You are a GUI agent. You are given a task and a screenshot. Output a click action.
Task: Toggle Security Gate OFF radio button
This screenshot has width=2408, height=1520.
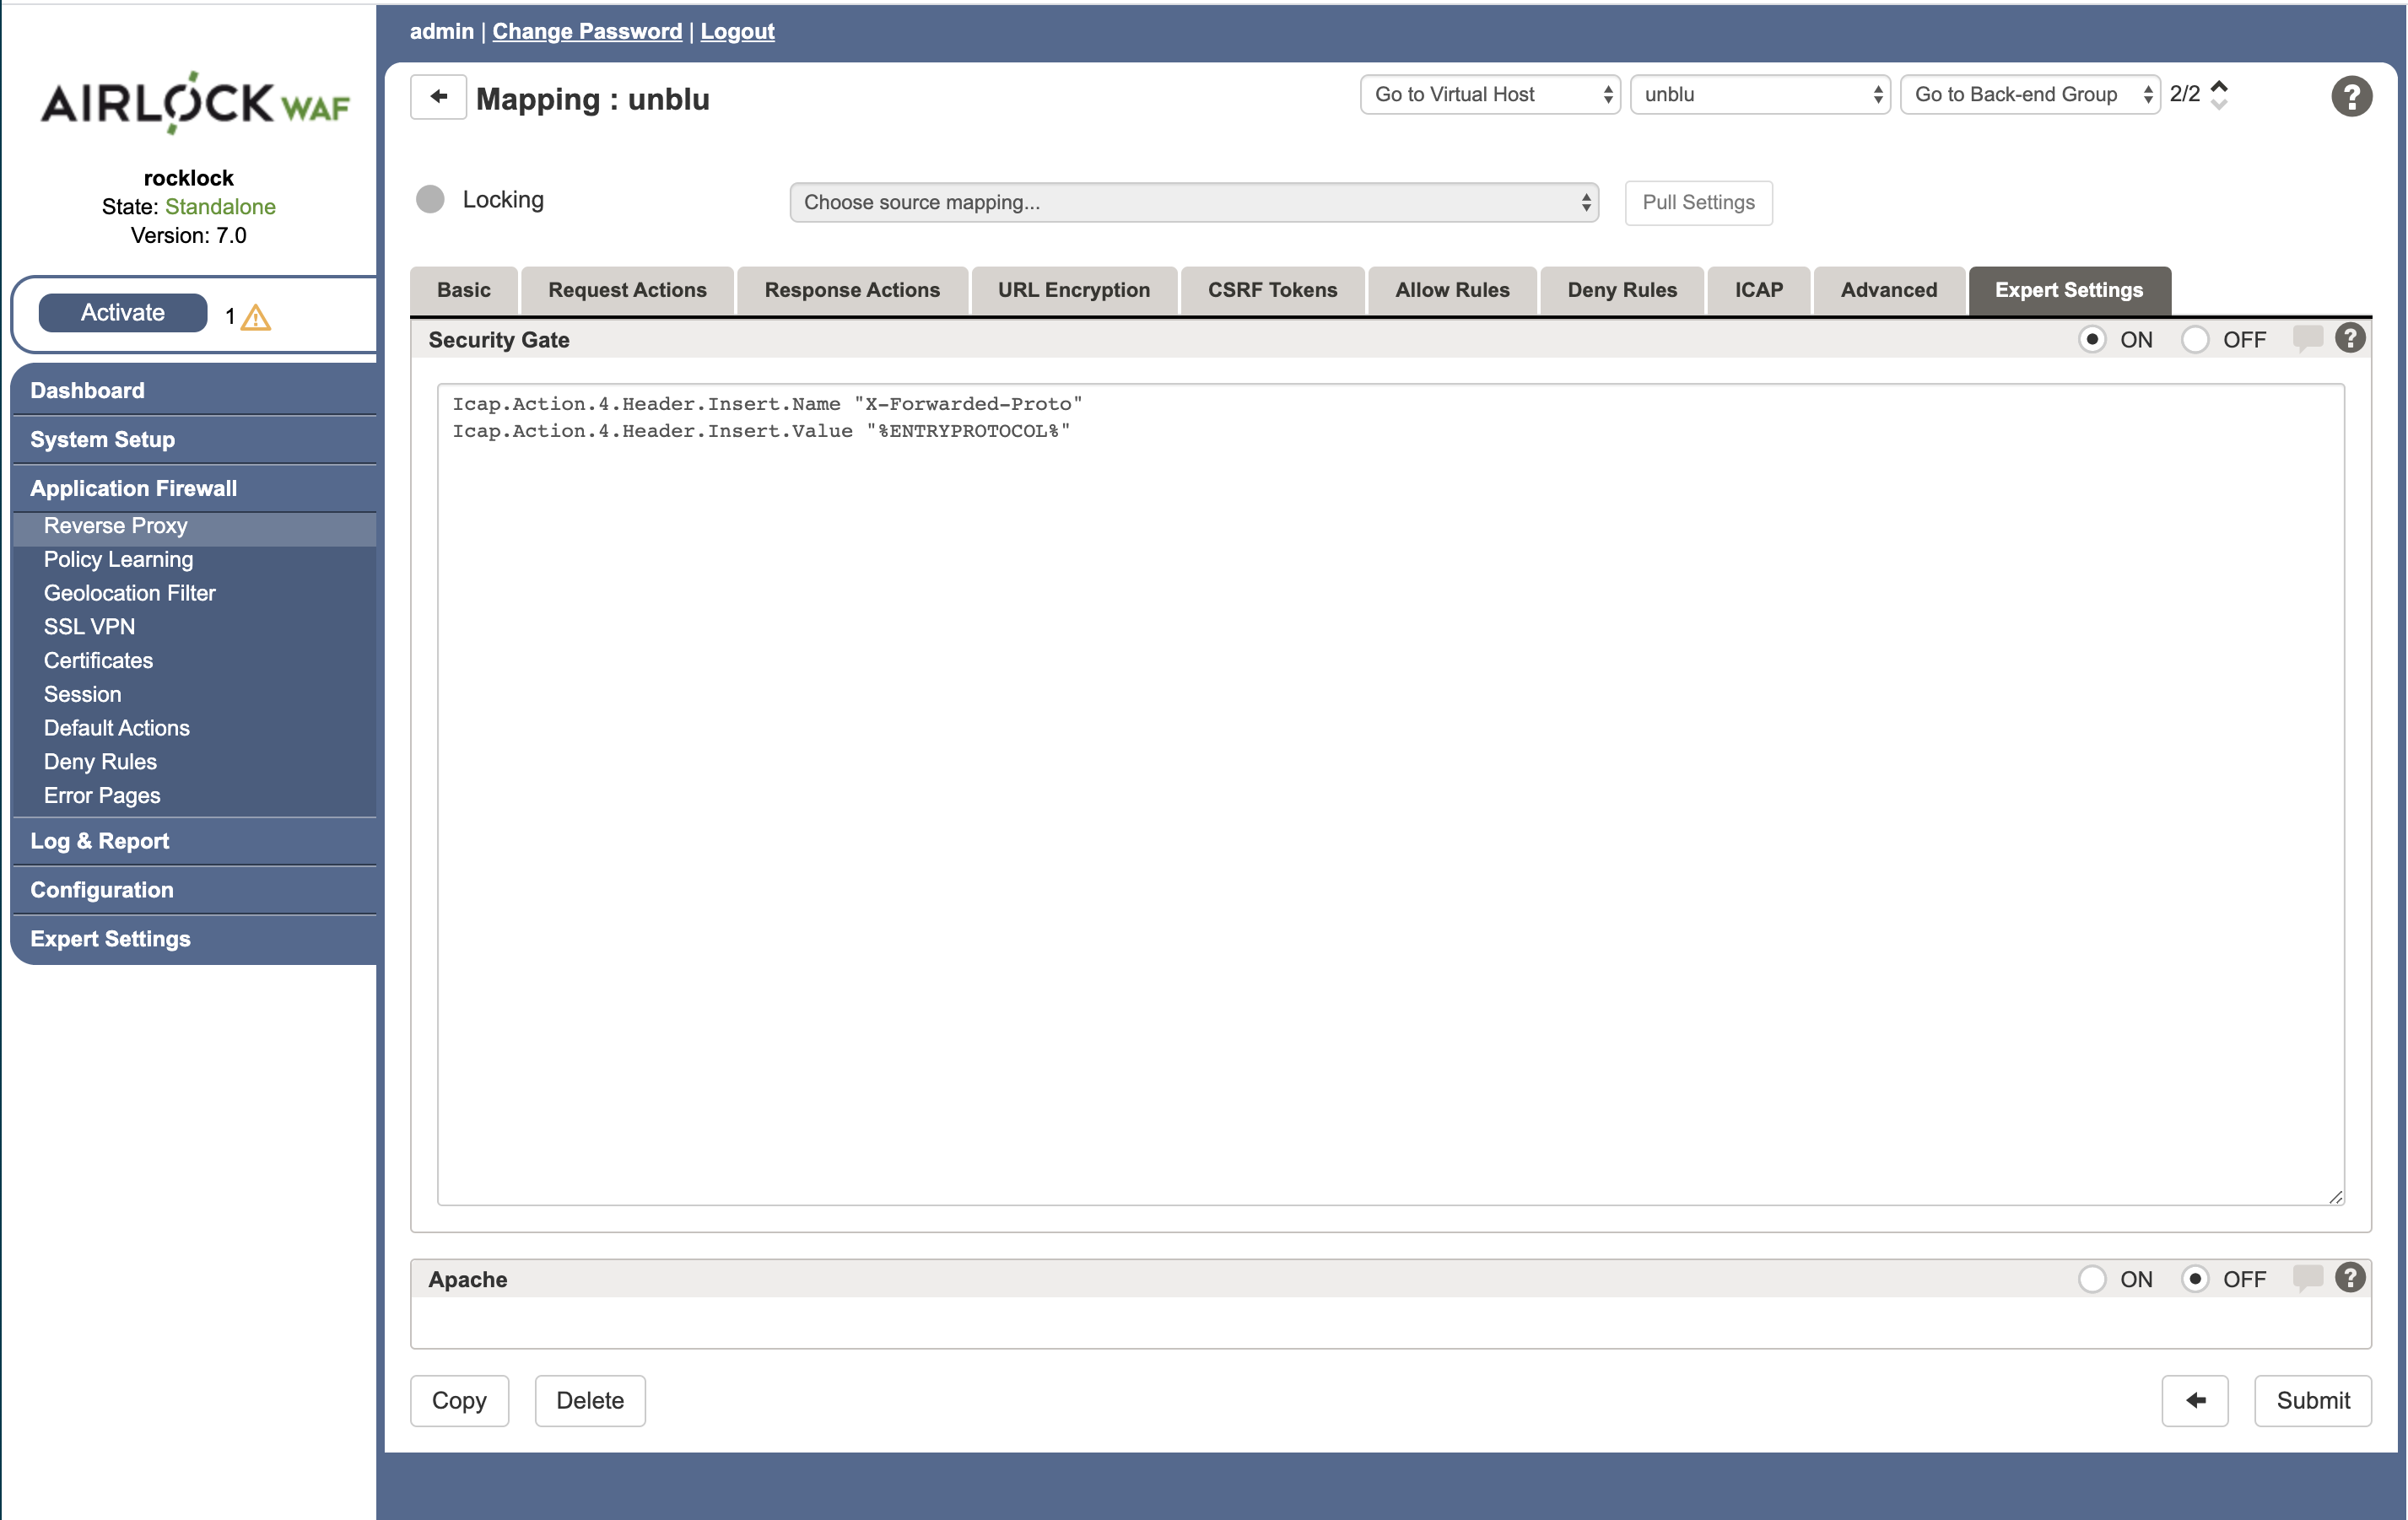coord(2198,340)
